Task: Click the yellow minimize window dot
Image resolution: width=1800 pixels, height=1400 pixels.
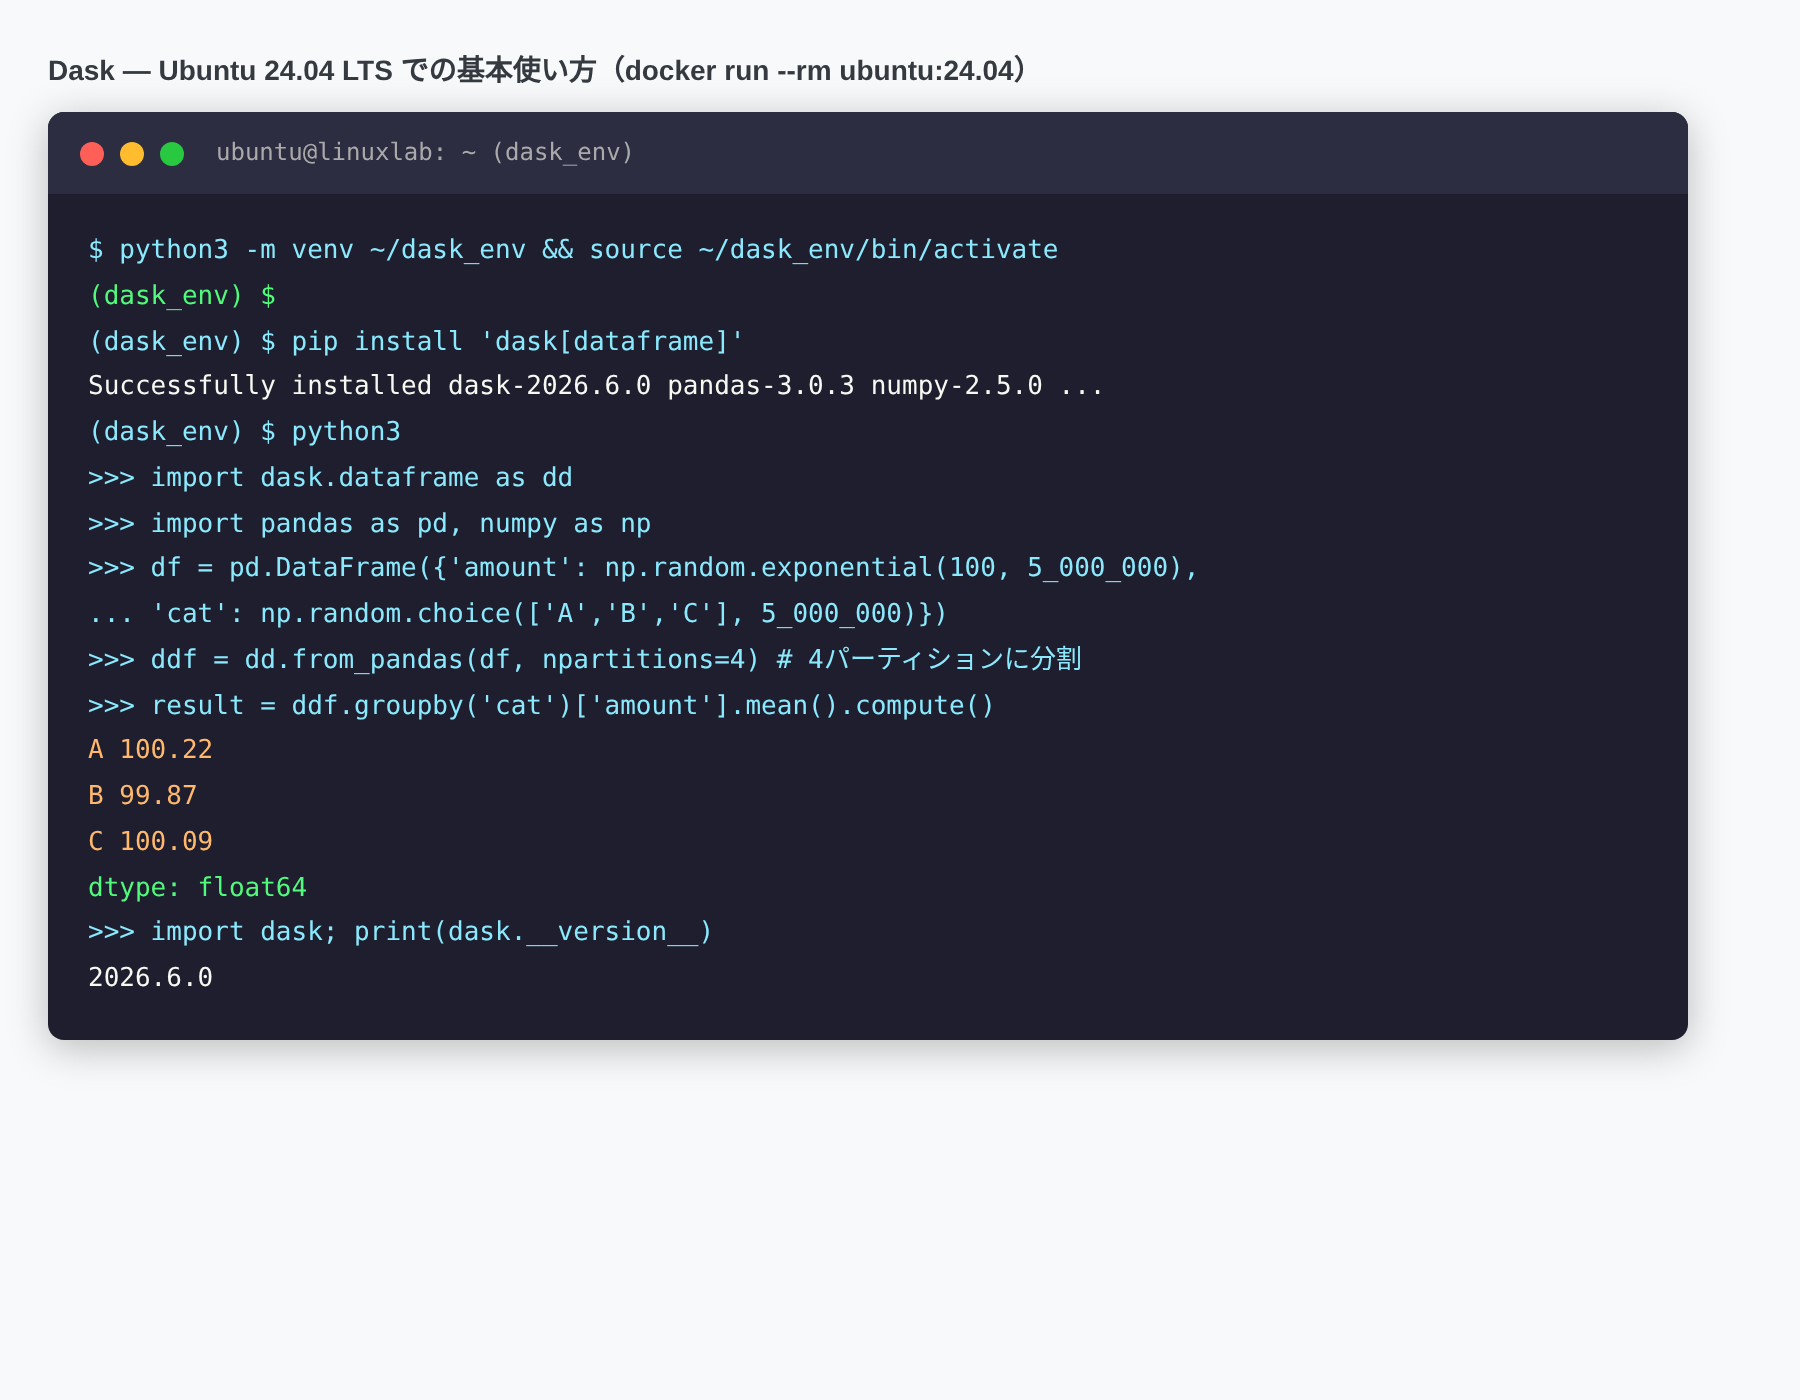Action: pos(132,153)
